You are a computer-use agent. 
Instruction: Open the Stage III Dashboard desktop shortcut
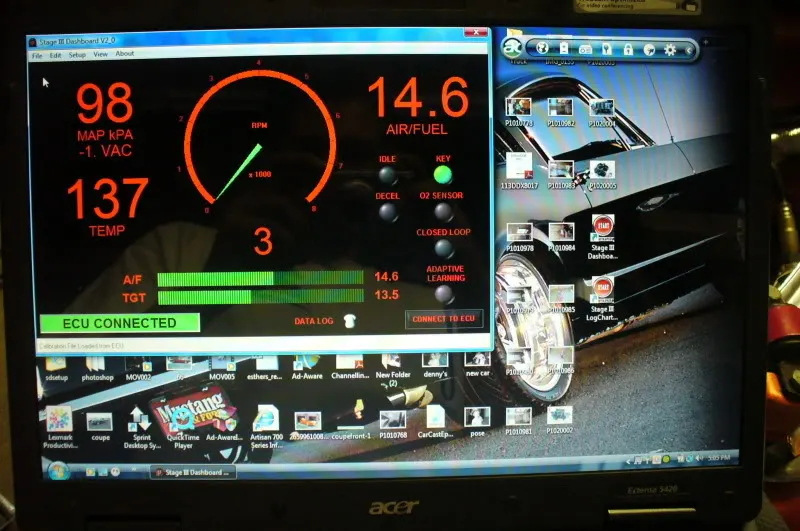coord(603,237)
